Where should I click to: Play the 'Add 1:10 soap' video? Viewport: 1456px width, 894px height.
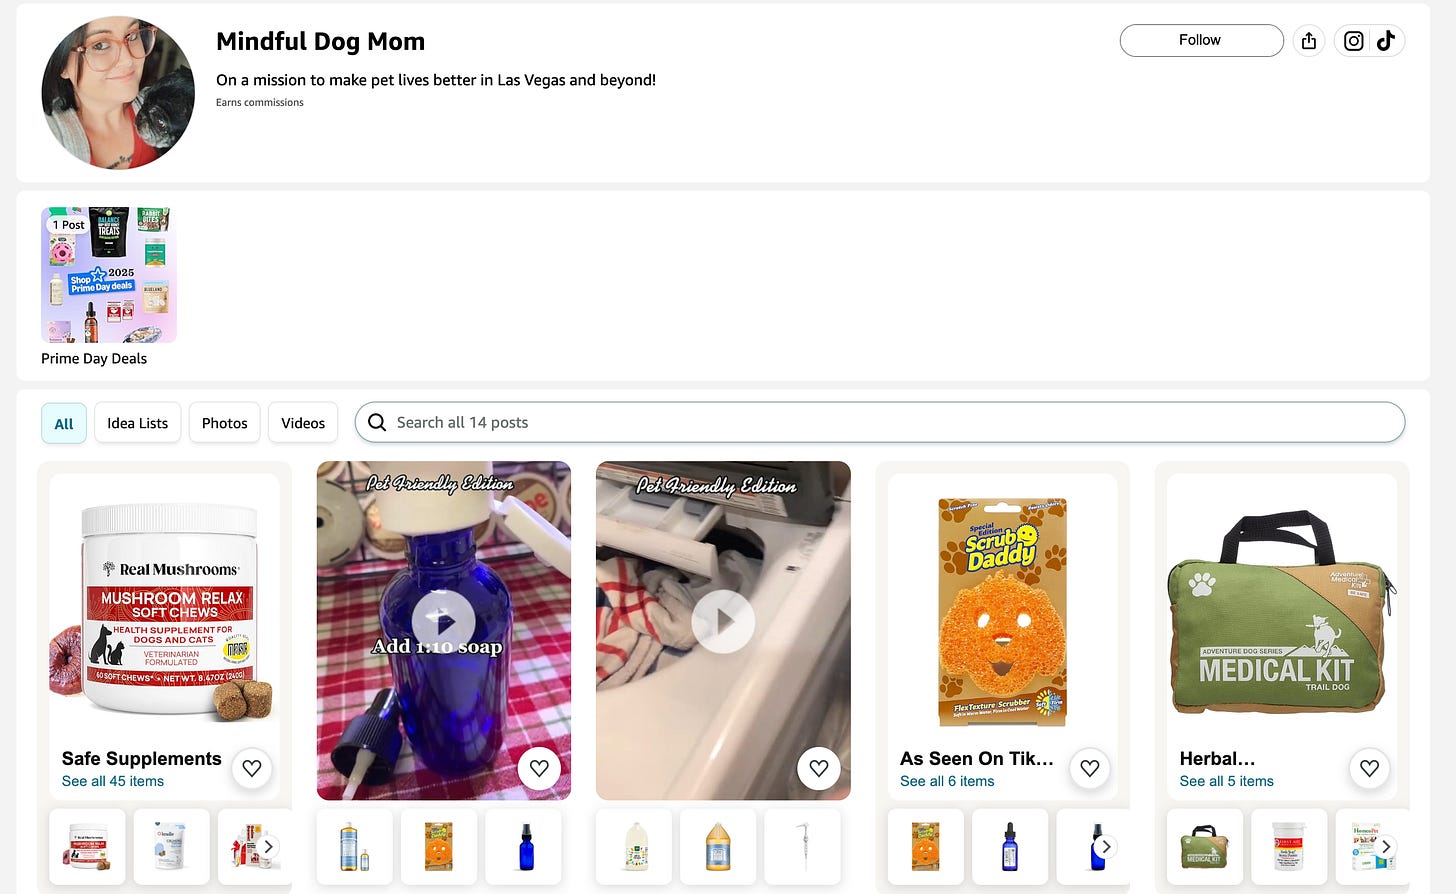click(x=443, y=621)
